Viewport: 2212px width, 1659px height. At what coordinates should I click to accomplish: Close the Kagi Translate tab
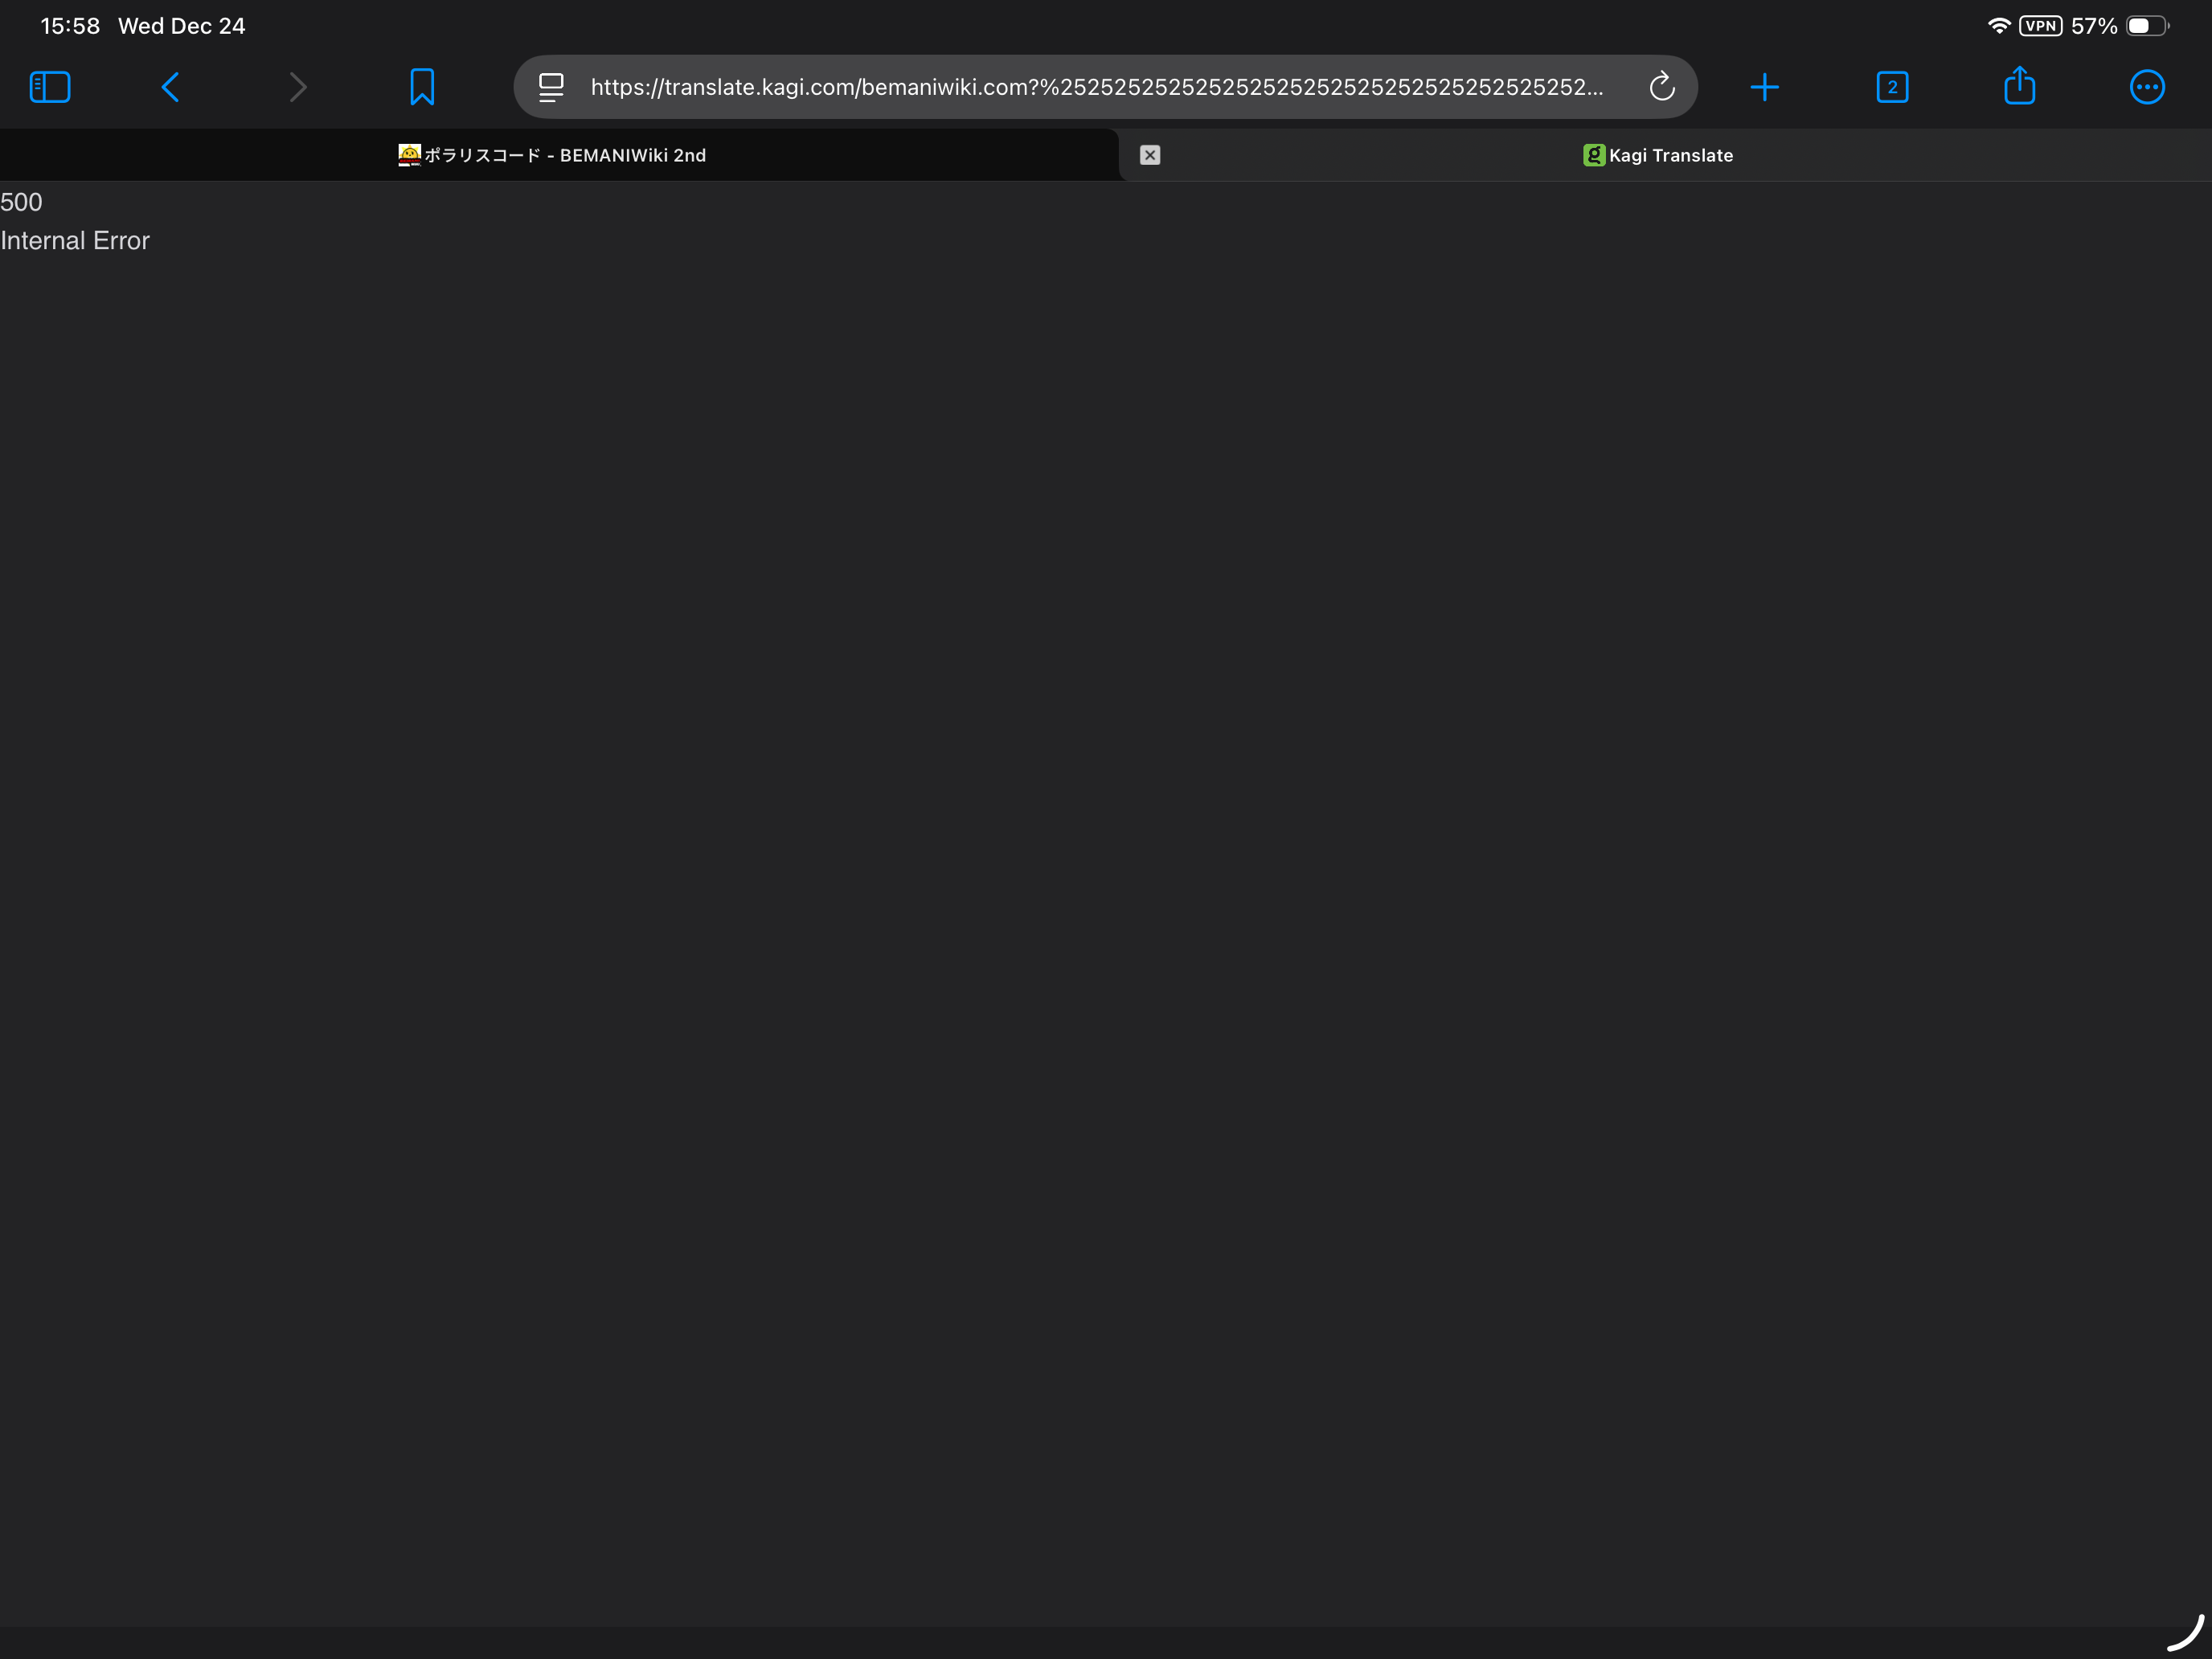1150,155
